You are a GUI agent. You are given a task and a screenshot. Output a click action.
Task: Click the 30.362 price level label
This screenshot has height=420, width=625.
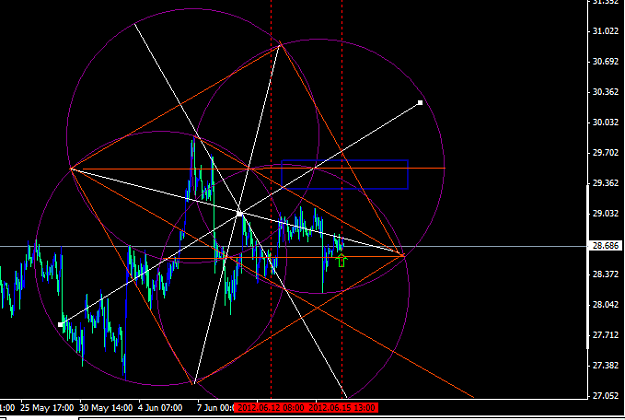click(x=605, y=92)
